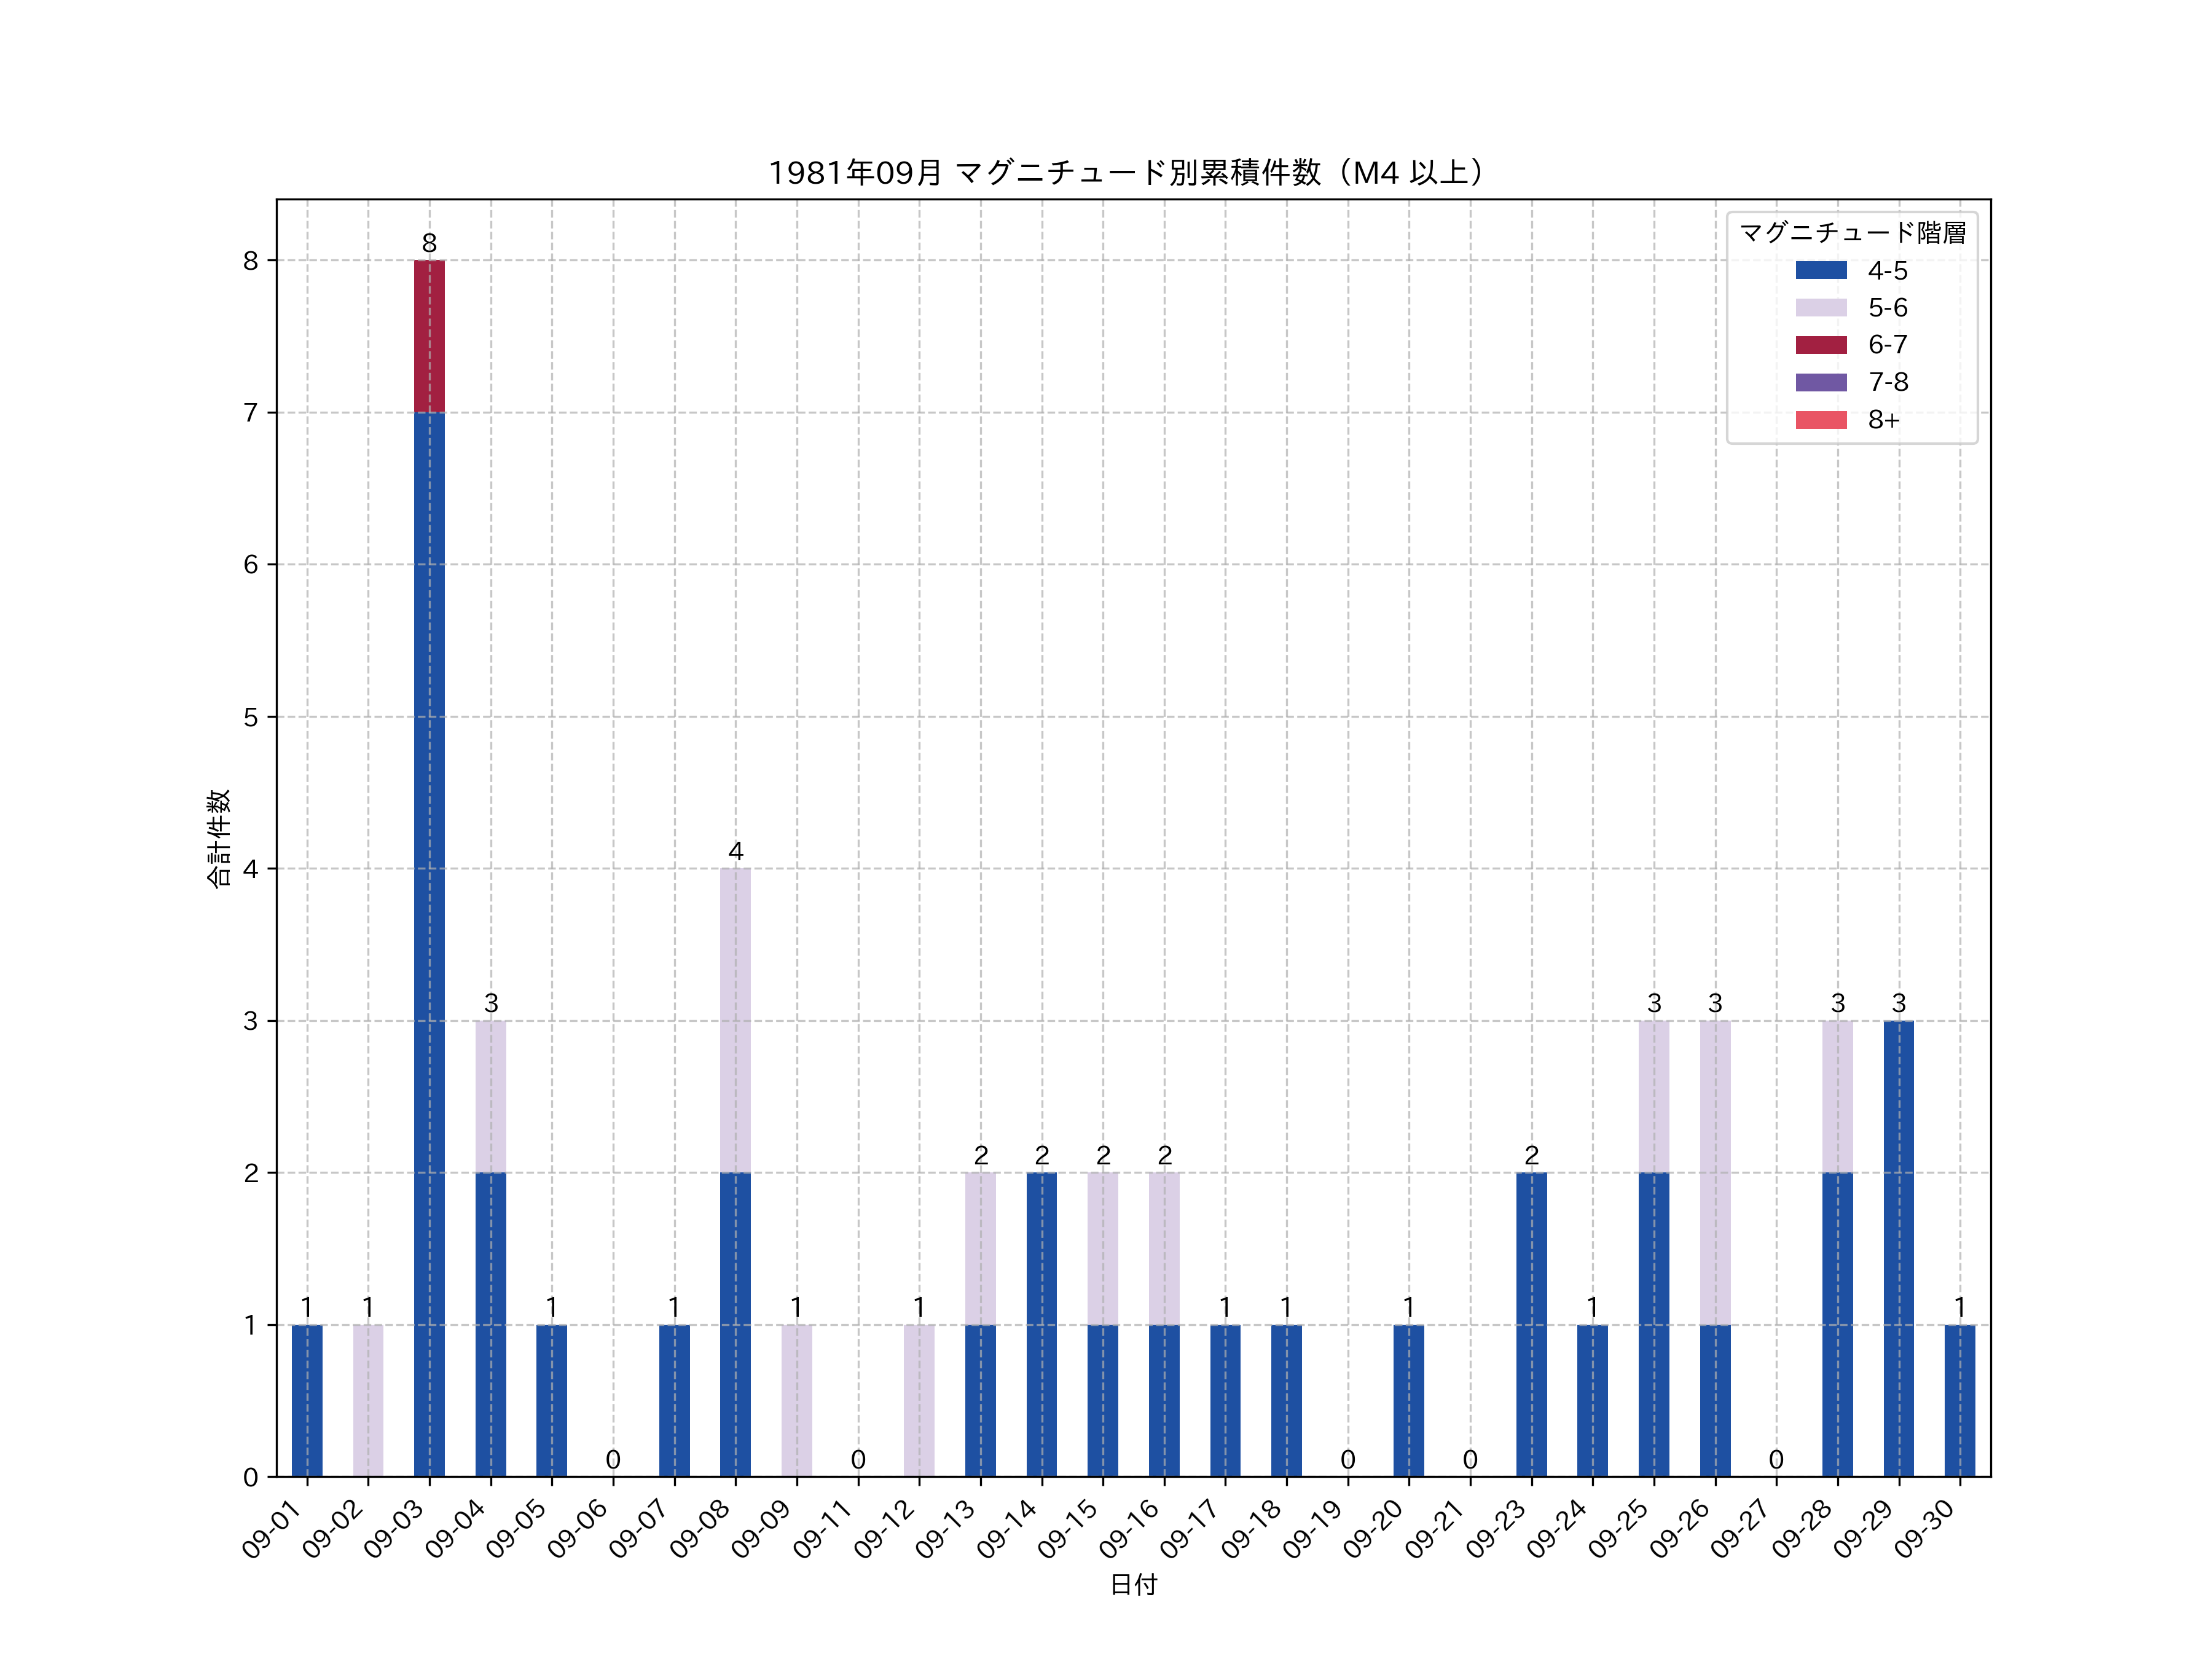Click the value label 4 above 09-08
This screenshot has width=2212, height=1659.
(735, 851)
